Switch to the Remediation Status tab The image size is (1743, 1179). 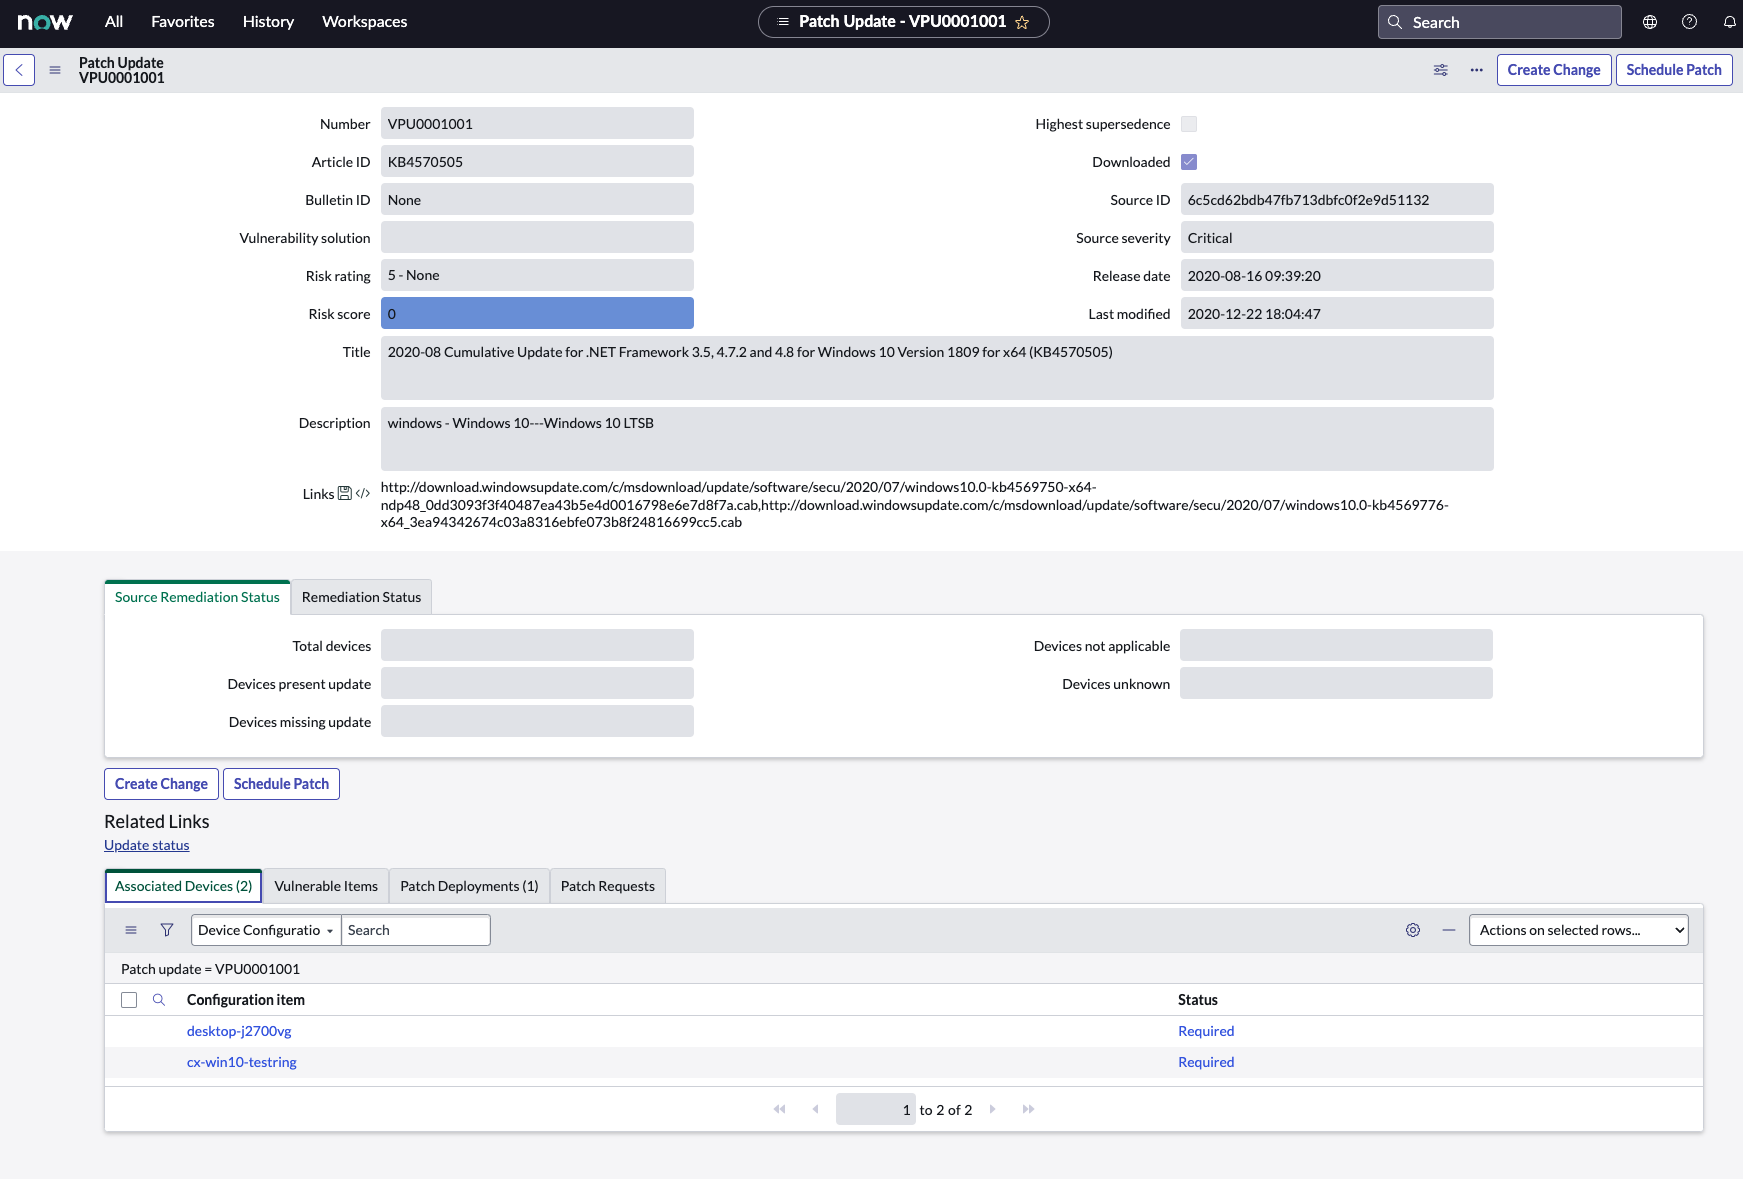(x=361, y=597)
